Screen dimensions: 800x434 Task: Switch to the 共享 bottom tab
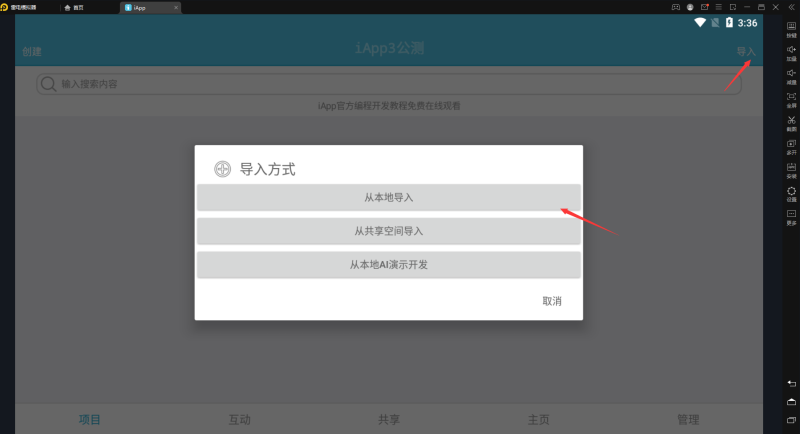pyautogui.click(x=389, y=419)
